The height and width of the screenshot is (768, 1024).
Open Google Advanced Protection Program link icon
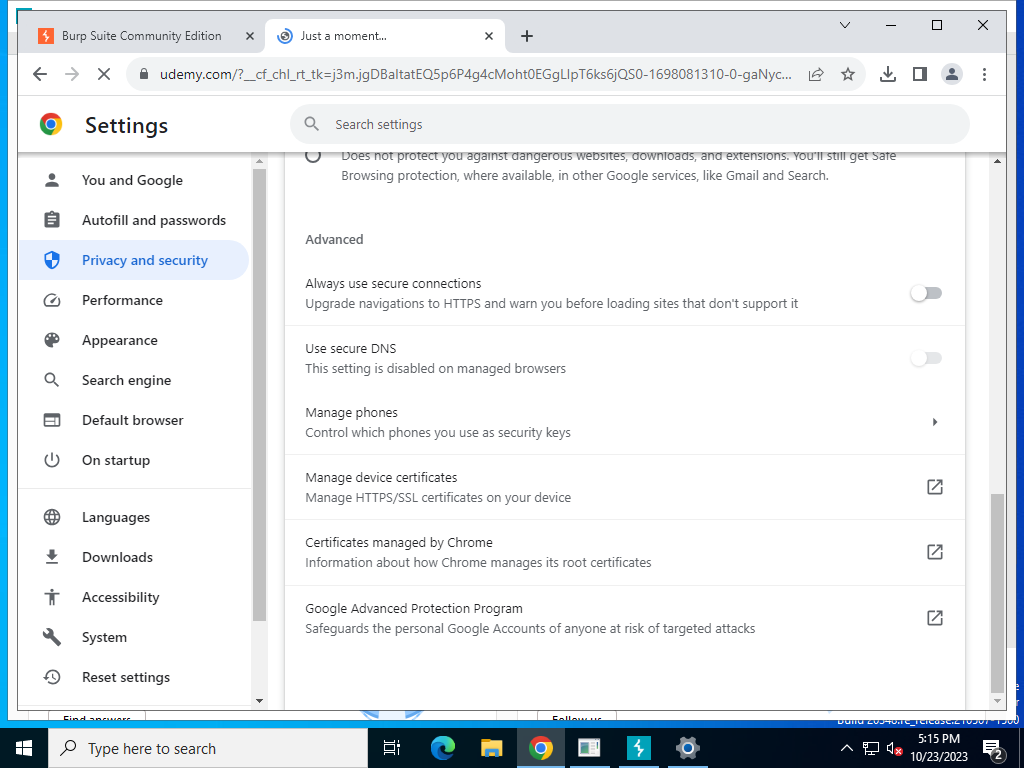point(935,618)
